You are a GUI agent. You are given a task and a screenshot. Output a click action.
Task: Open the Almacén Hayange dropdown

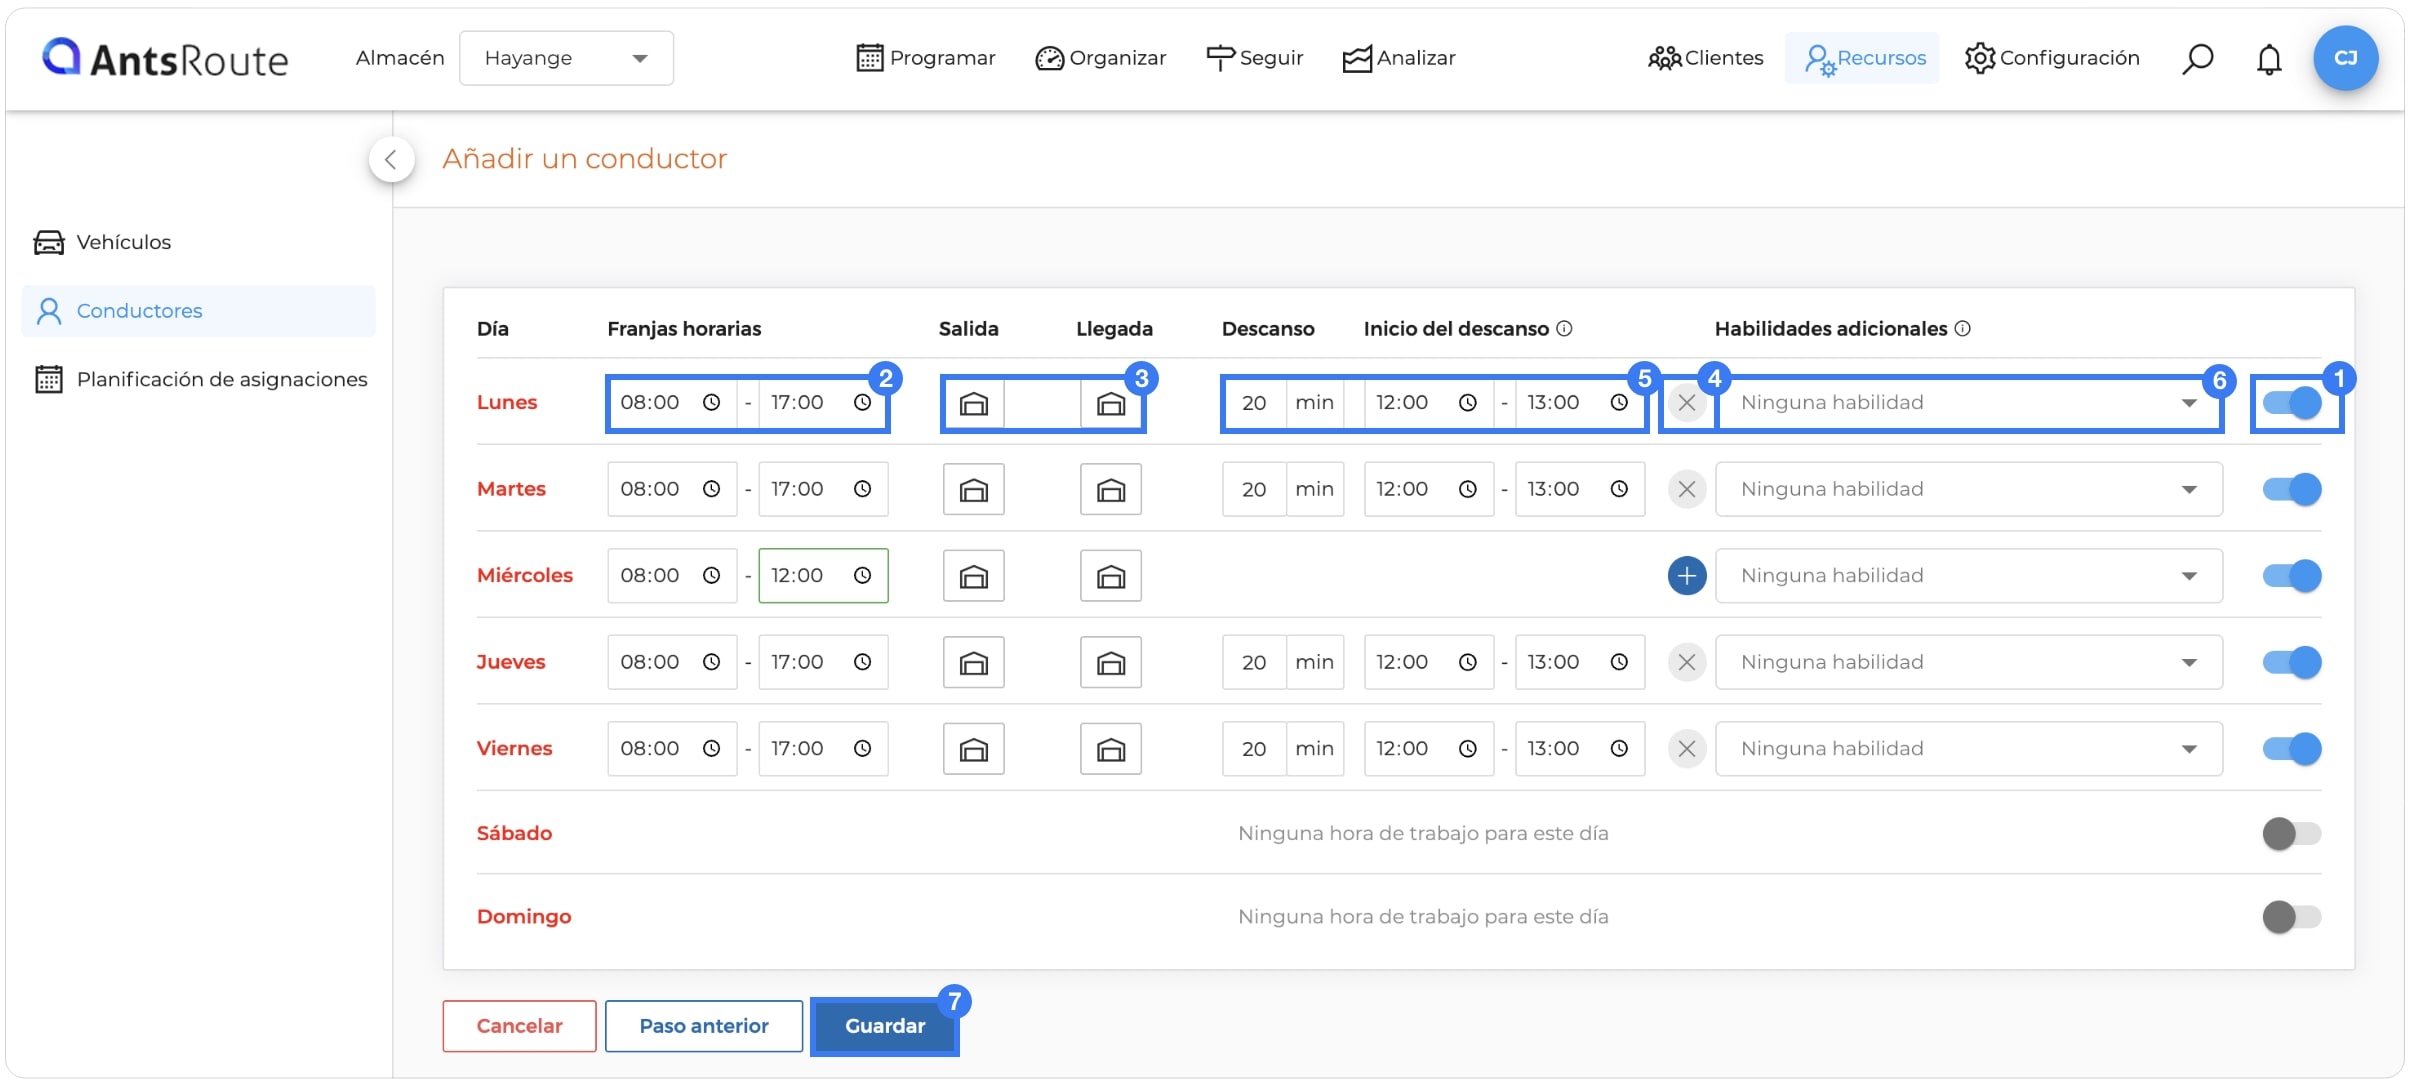pos(566,58)
